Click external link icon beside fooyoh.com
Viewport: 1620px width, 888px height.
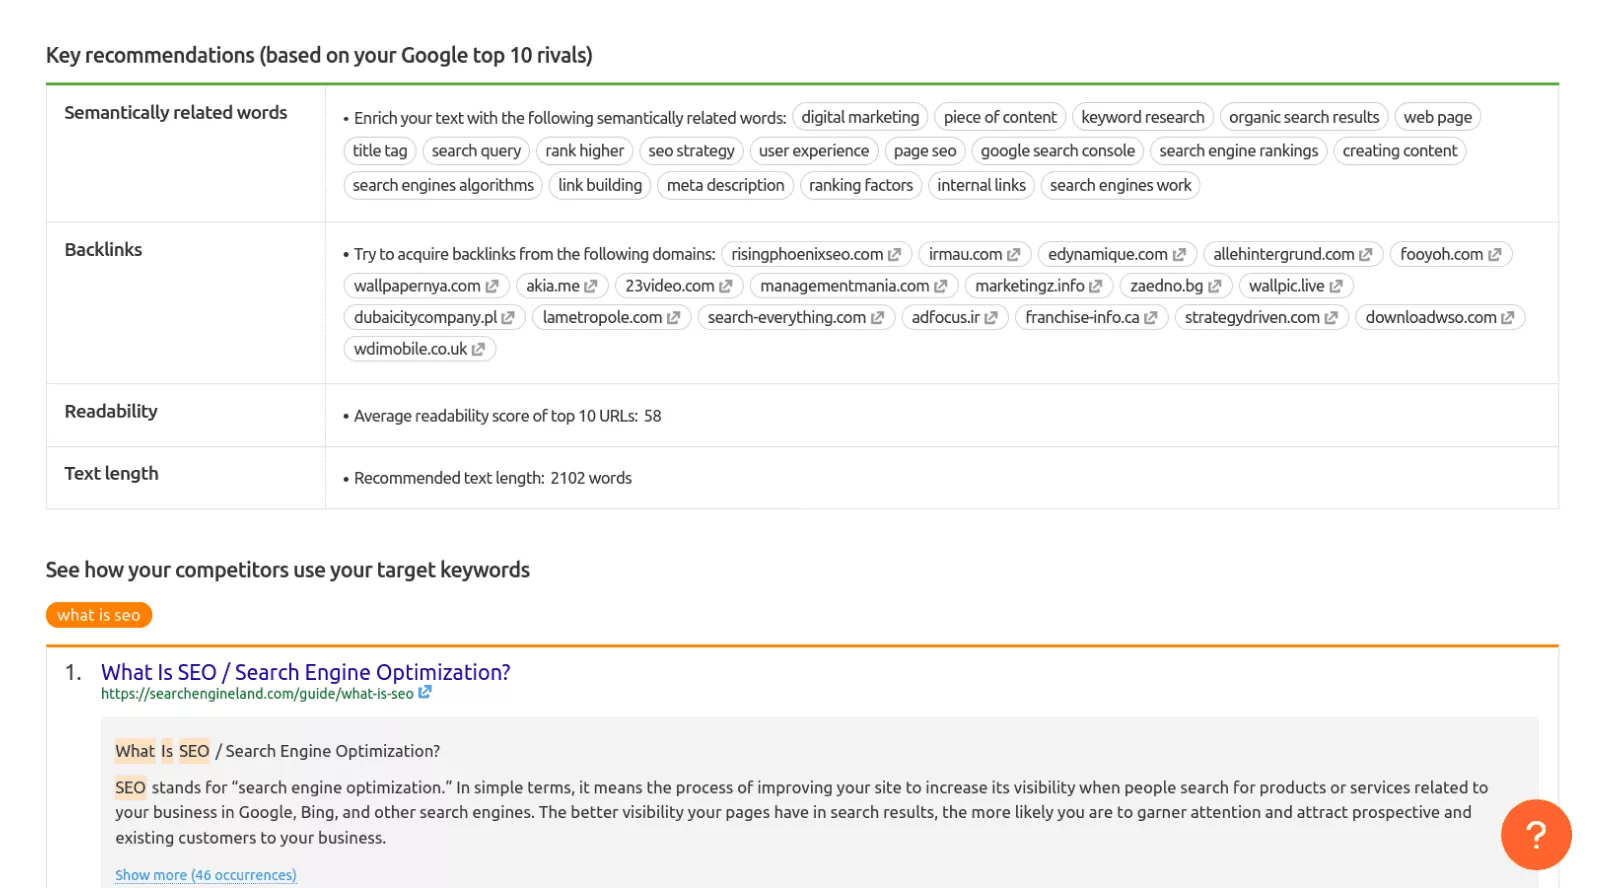(x=1494, y=255)
